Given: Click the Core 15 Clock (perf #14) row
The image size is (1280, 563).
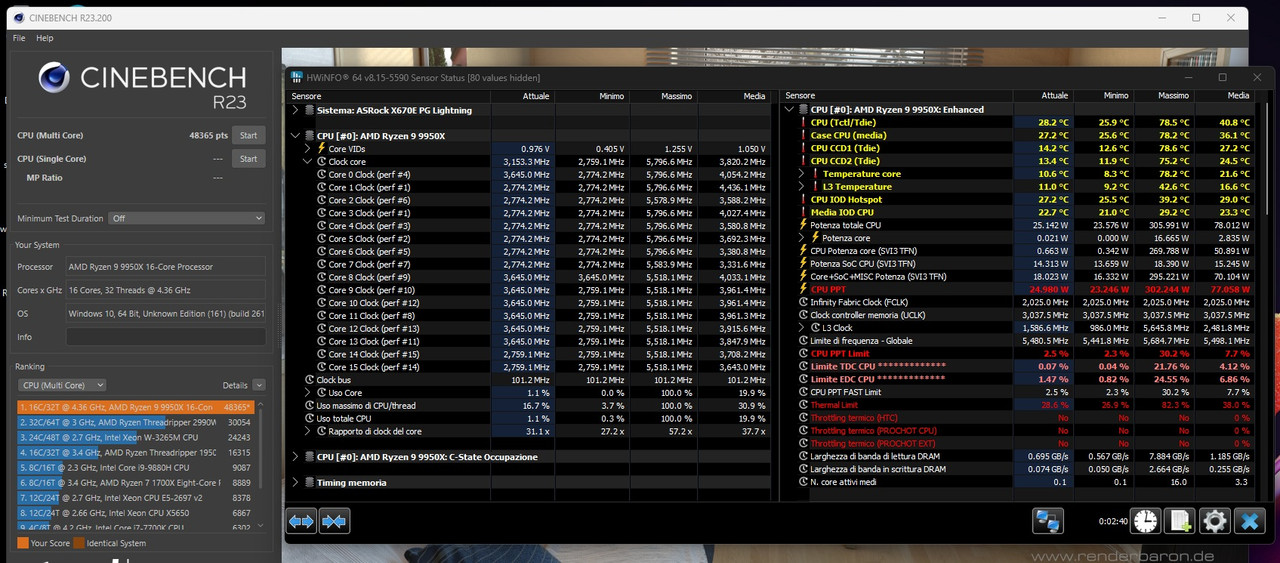Looking at the screenshot, I should [529, 367].
